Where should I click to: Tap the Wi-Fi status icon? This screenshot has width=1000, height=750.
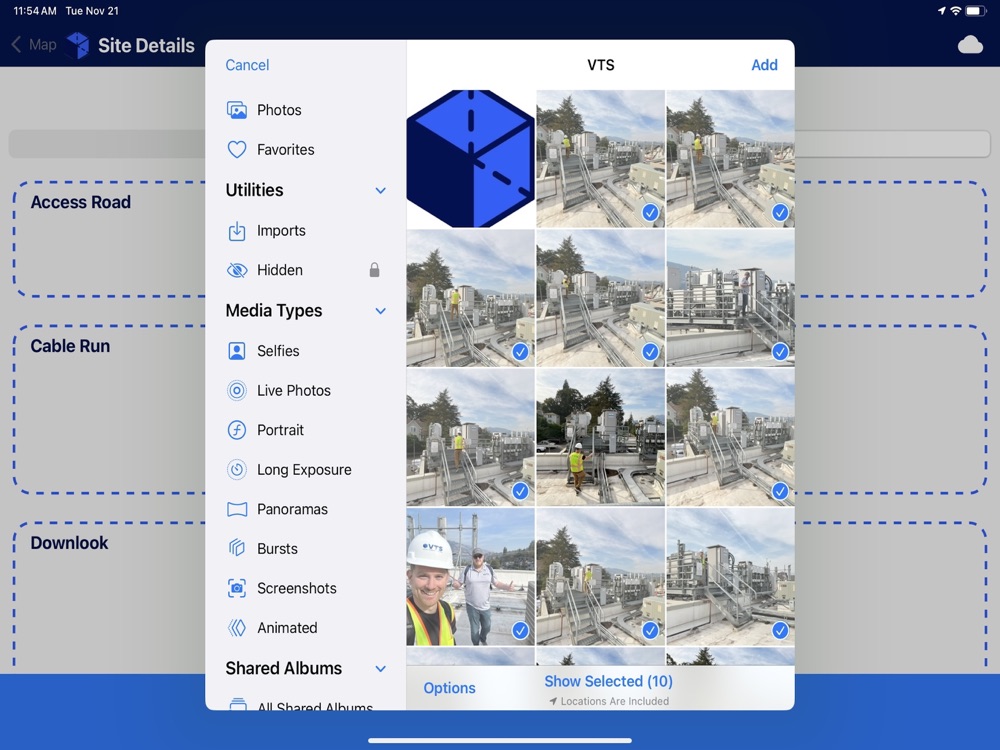955,11
